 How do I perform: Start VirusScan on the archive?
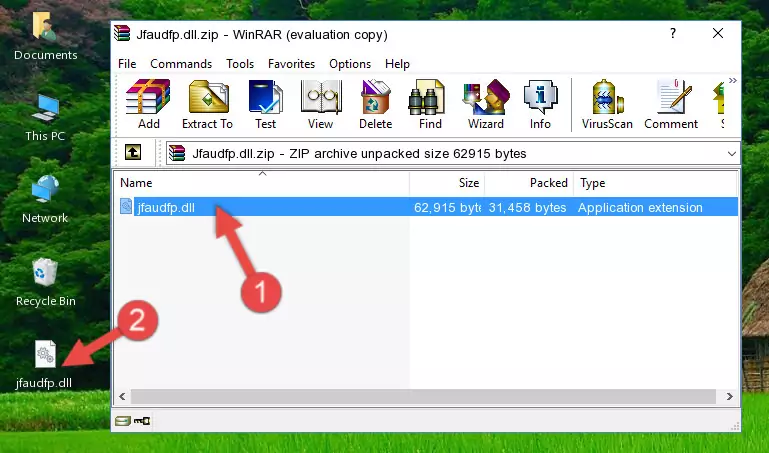coord(607,104)
